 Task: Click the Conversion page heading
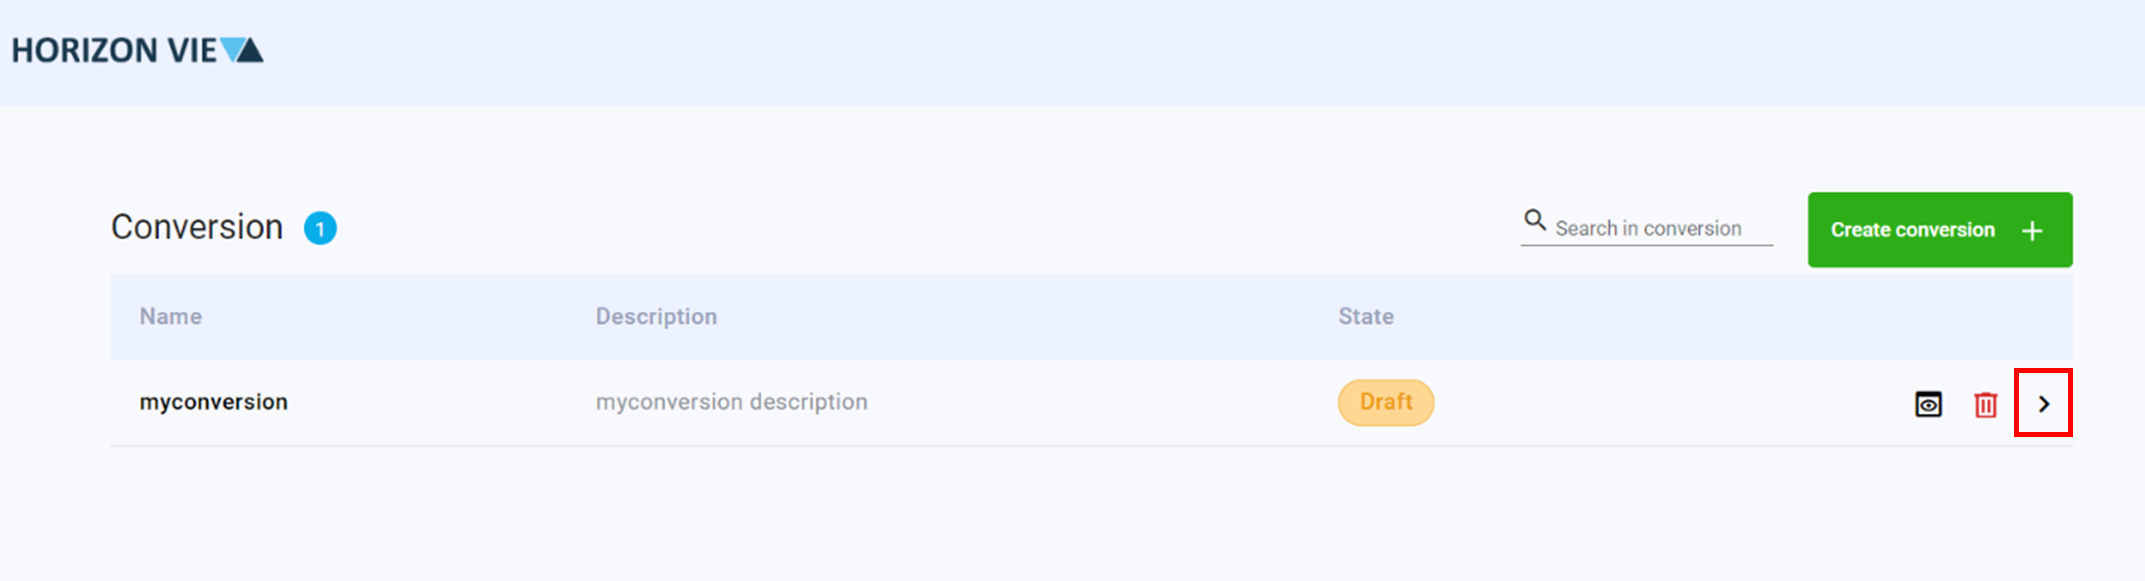coord(196,227)
